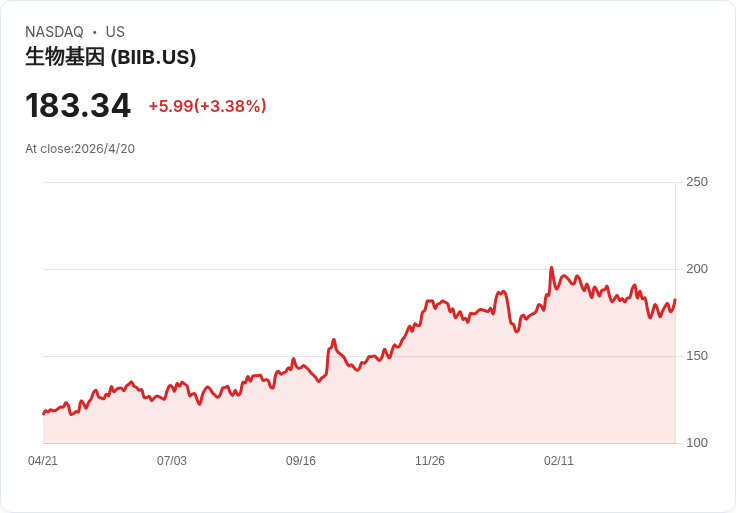
Task: Click the chart's highest peak near 200
Action: (552, 268)
